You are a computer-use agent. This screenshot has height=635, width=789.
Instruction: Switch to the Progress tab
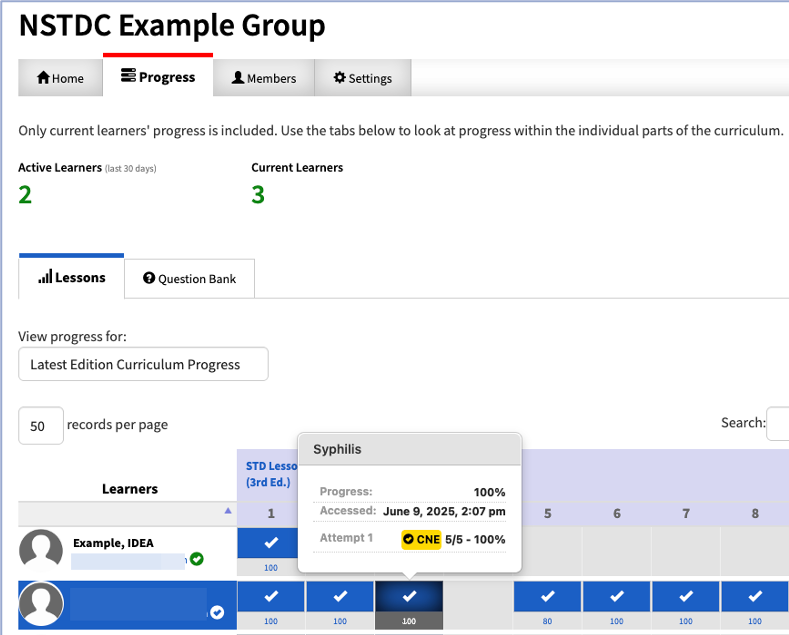[x=158, y=76]
